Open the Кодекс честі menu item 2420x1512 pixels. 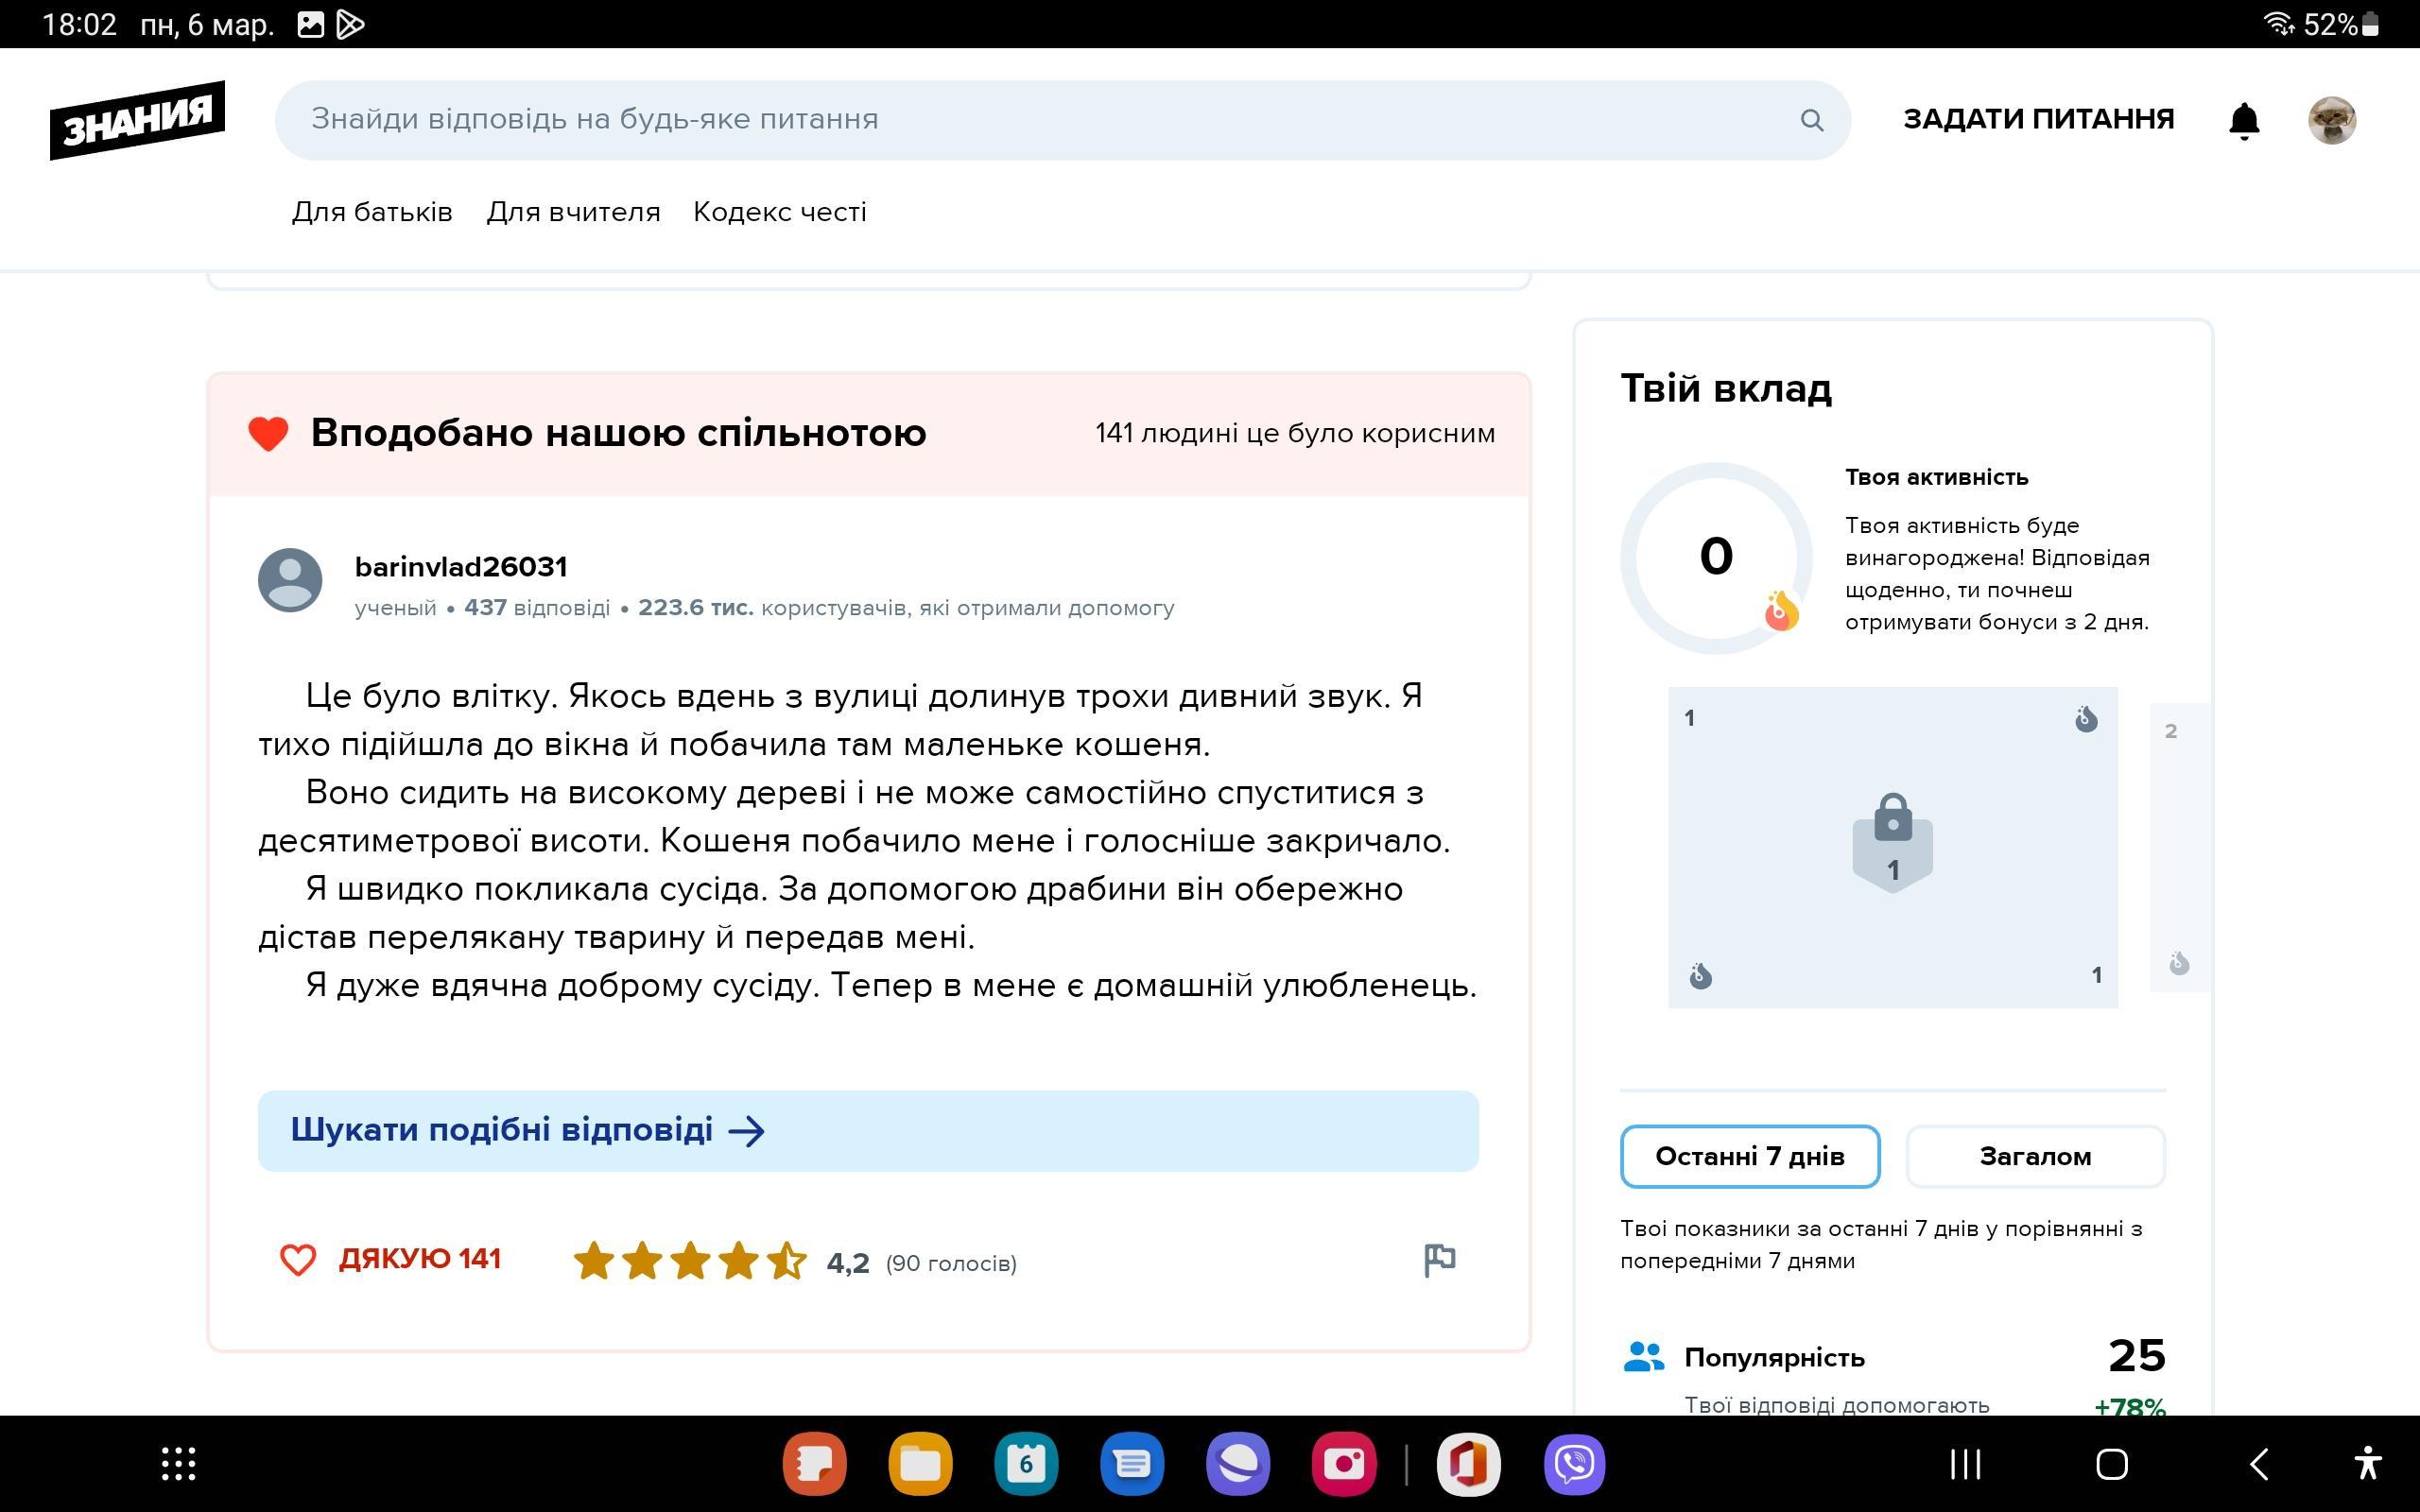(x=779, y=212)
